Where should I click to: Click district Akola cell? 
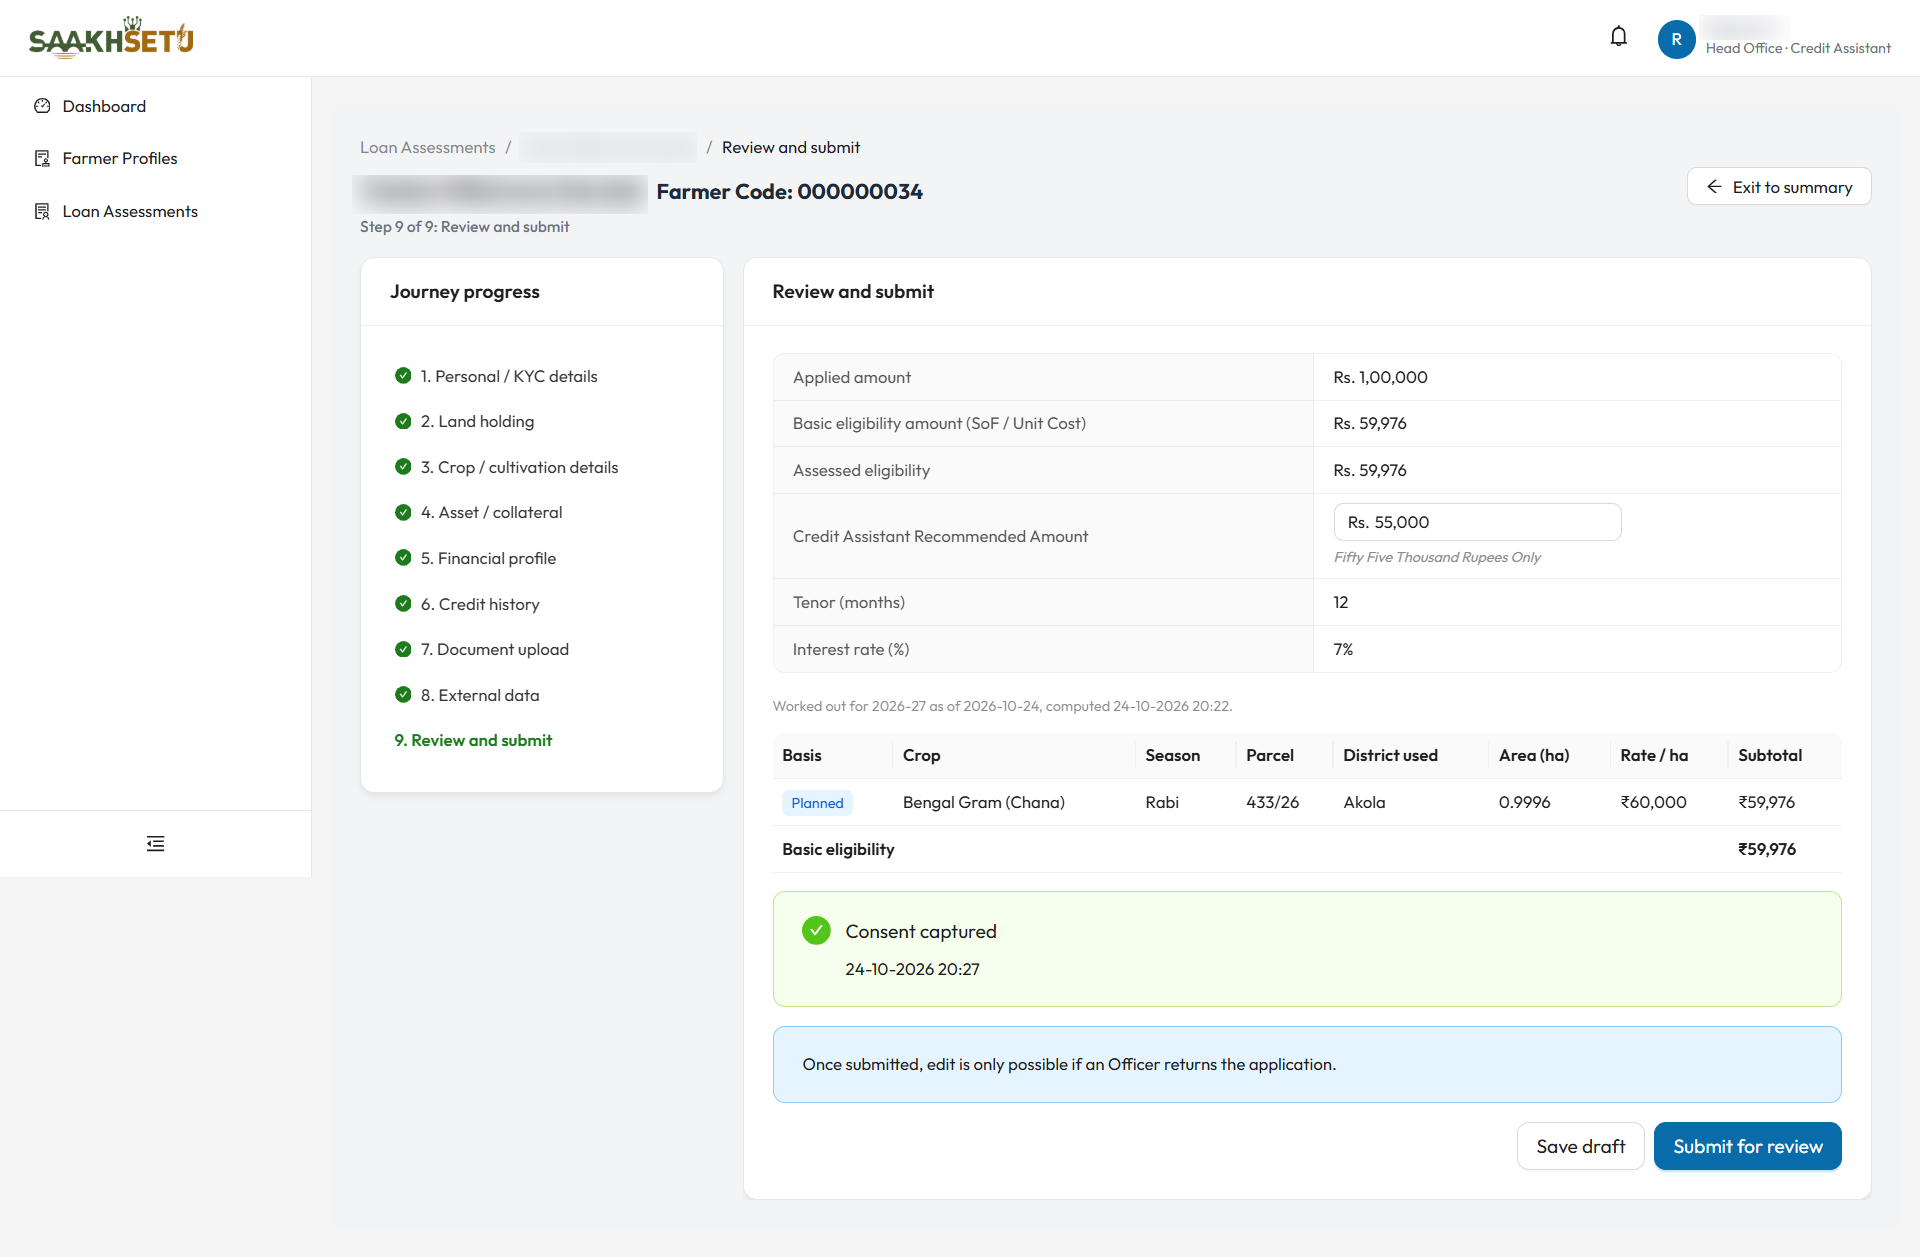pos(1364,802)
